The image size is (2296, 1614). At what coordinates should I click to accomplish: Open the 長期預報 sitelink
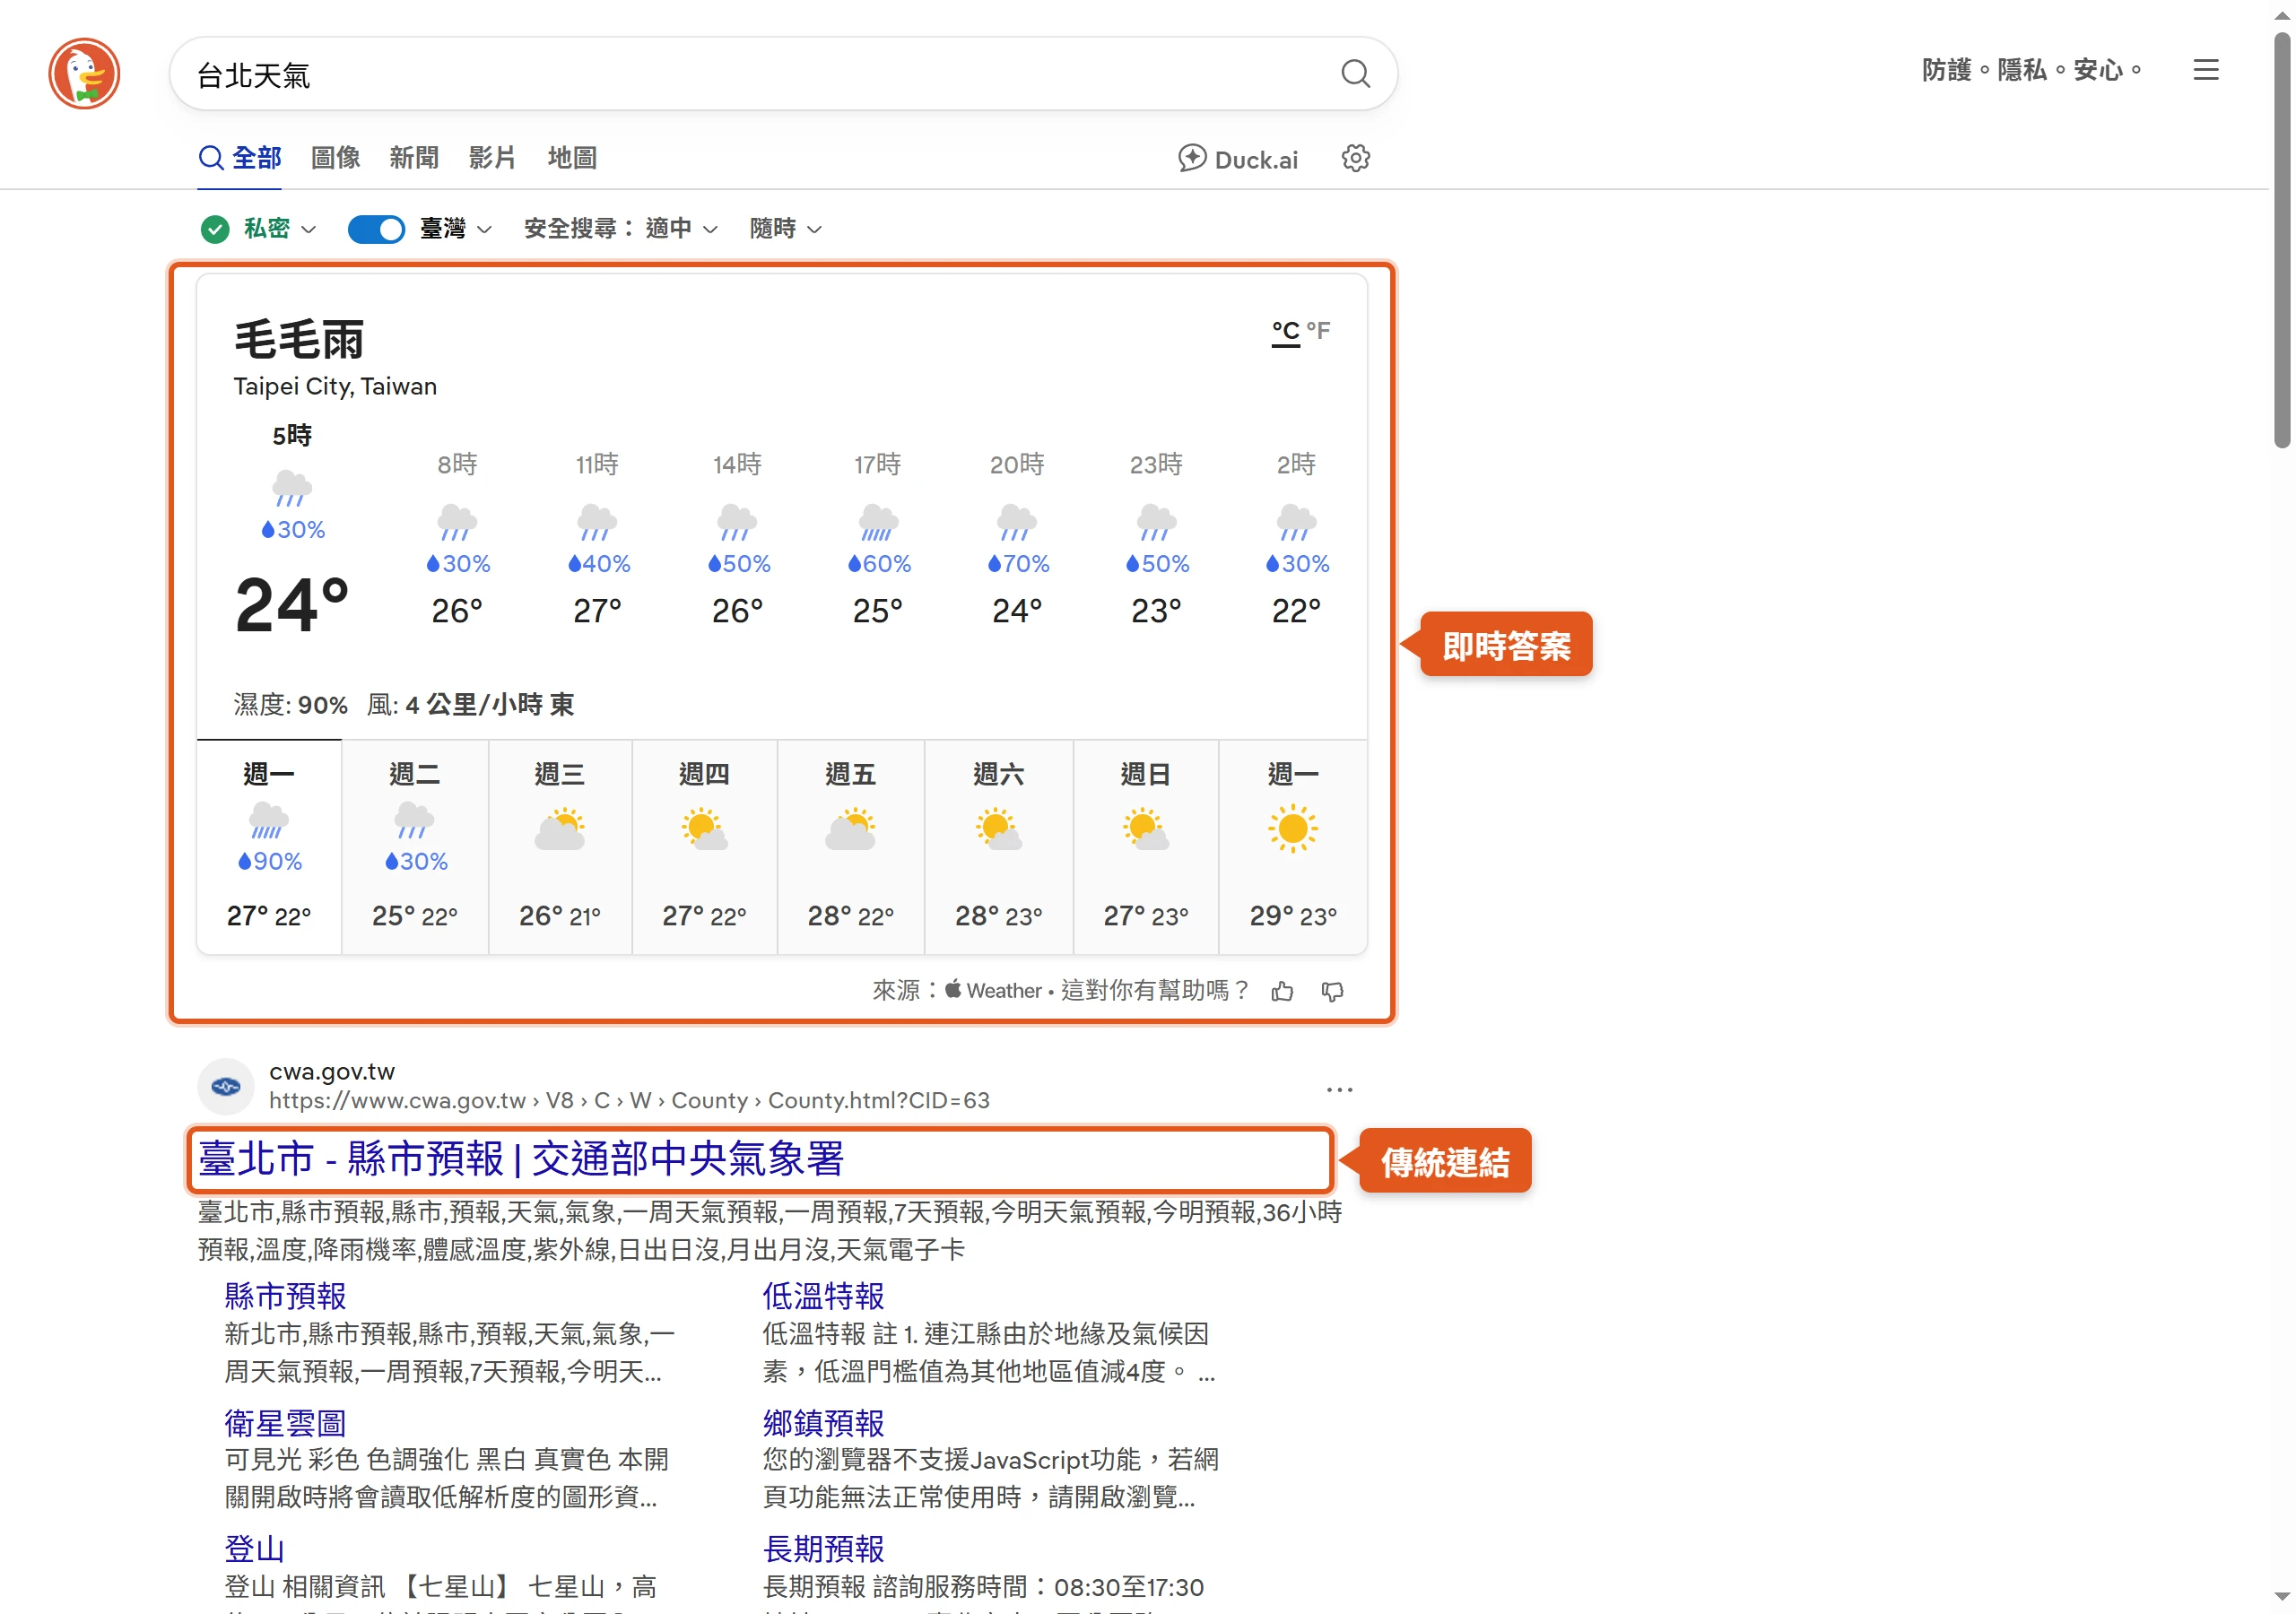tap(823, 1550)
